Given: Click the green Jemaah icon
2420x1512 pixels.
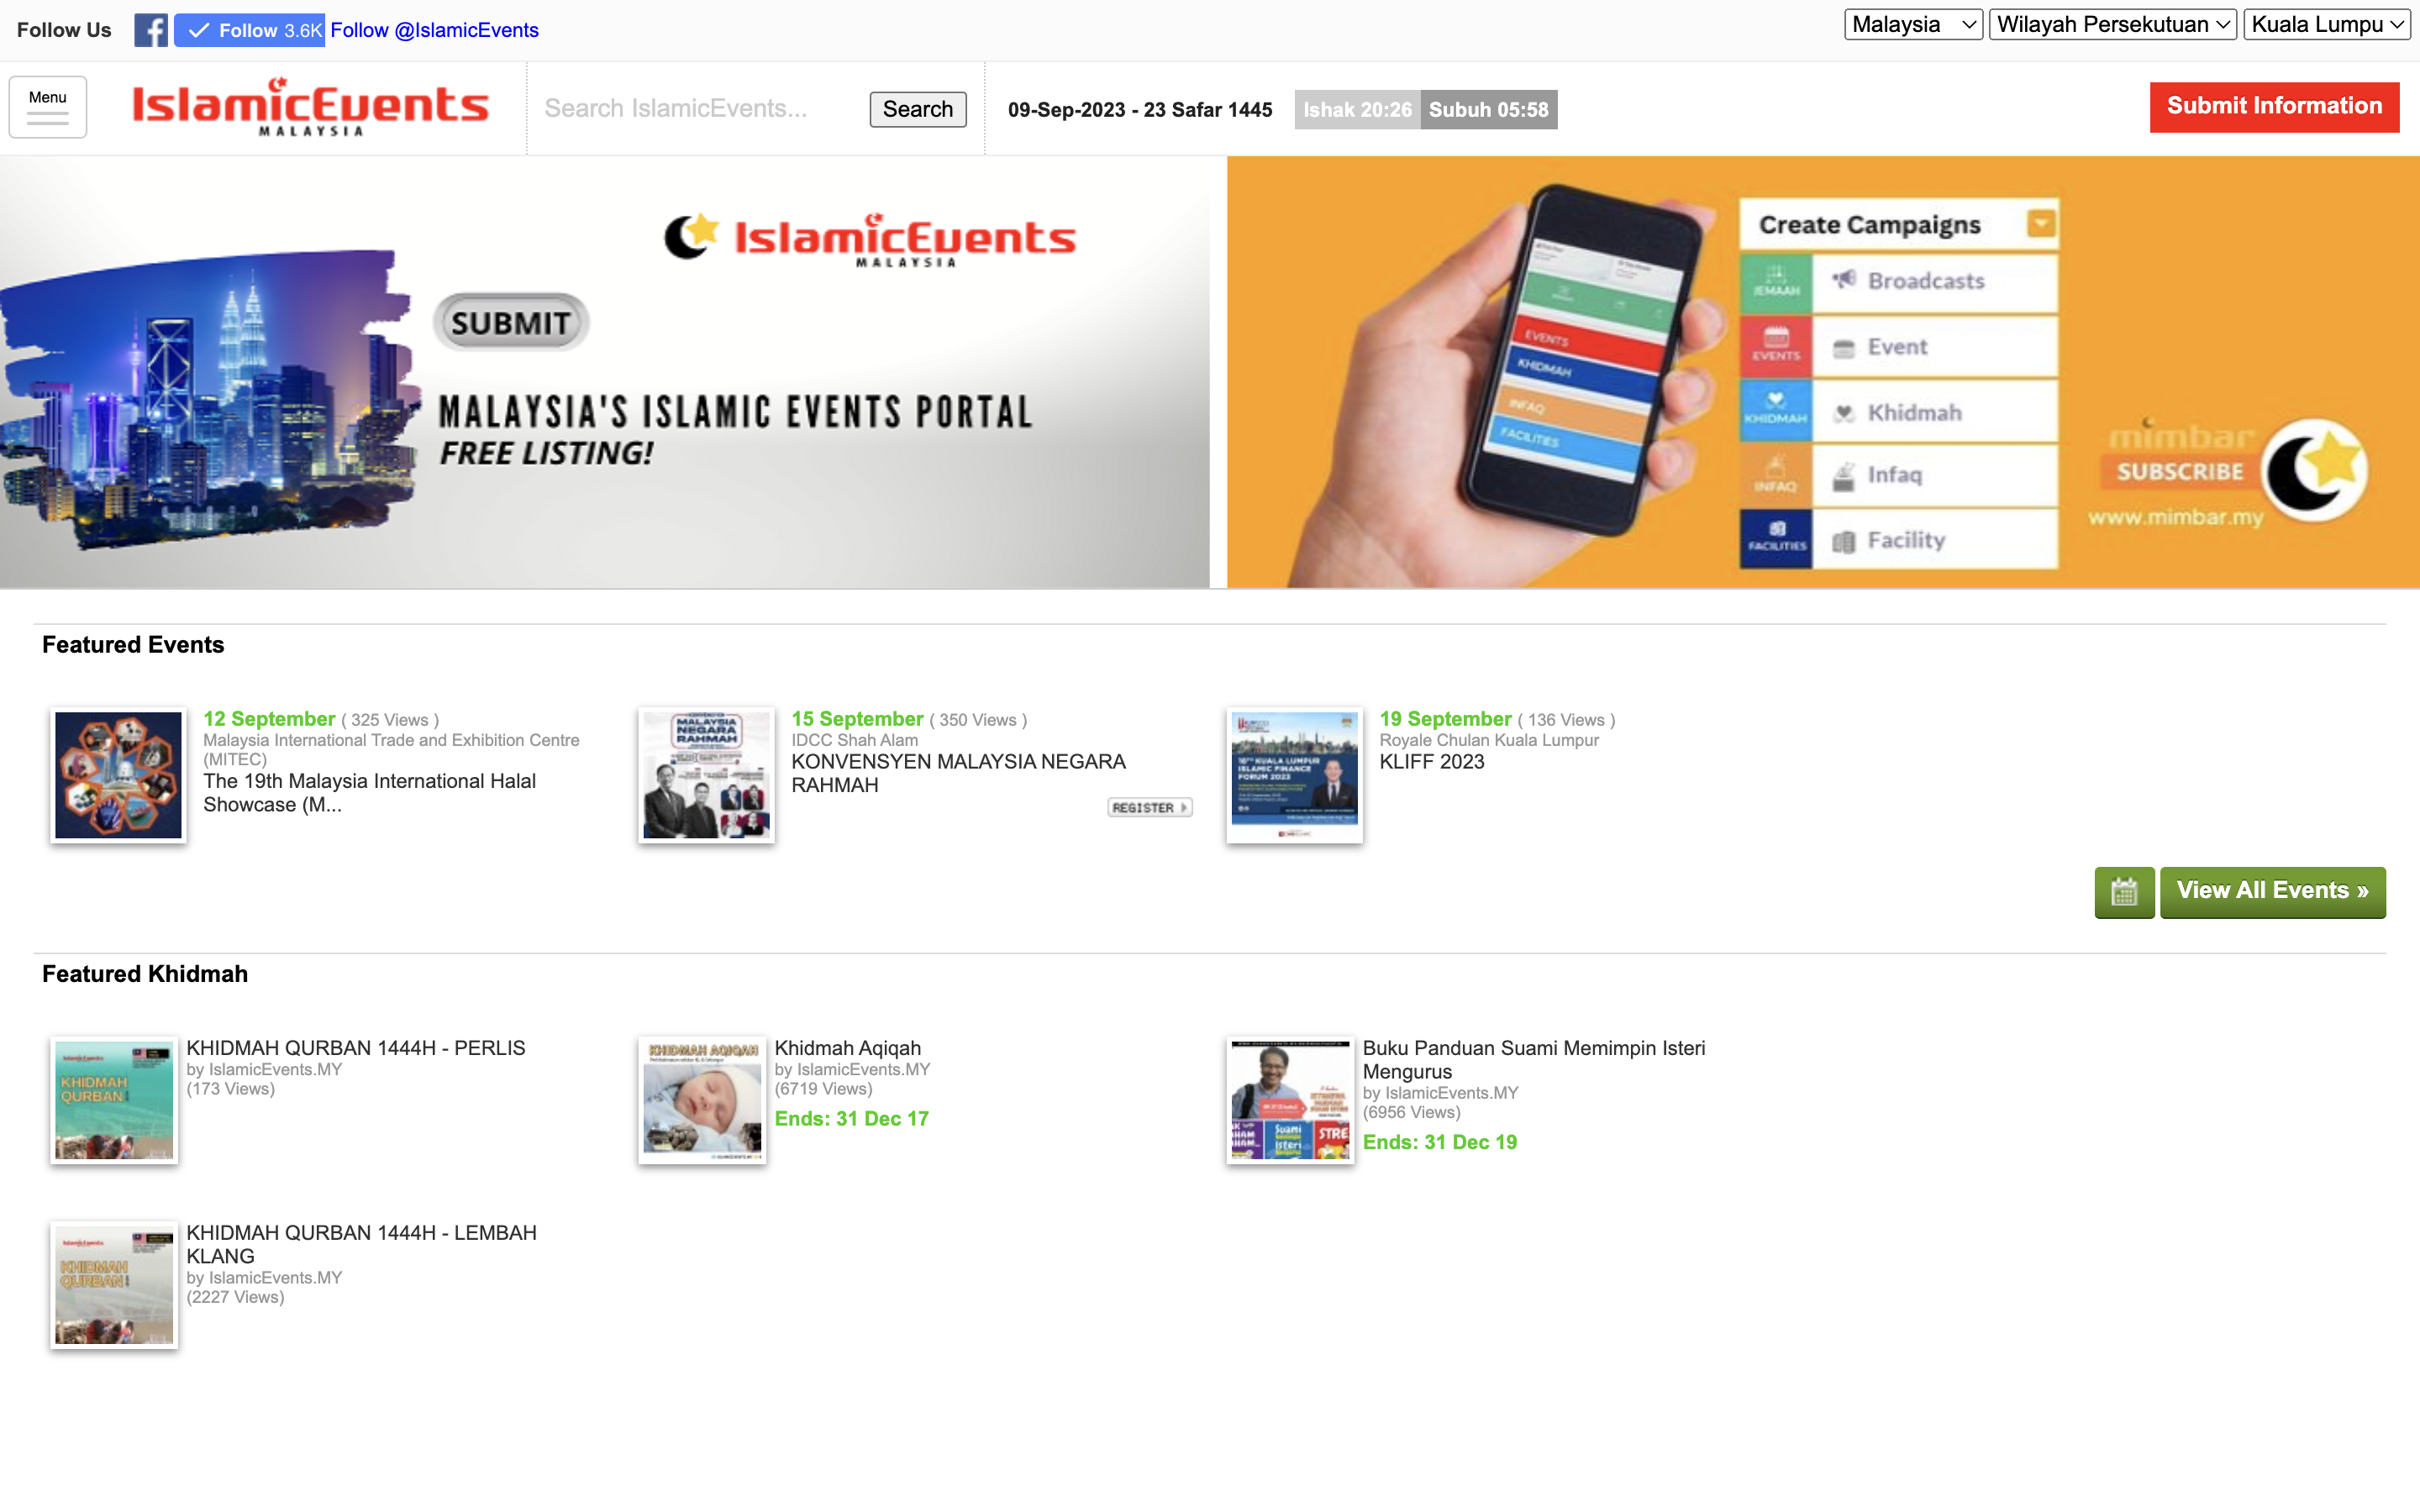Looking at the screenshot, I should [1776, 283].
